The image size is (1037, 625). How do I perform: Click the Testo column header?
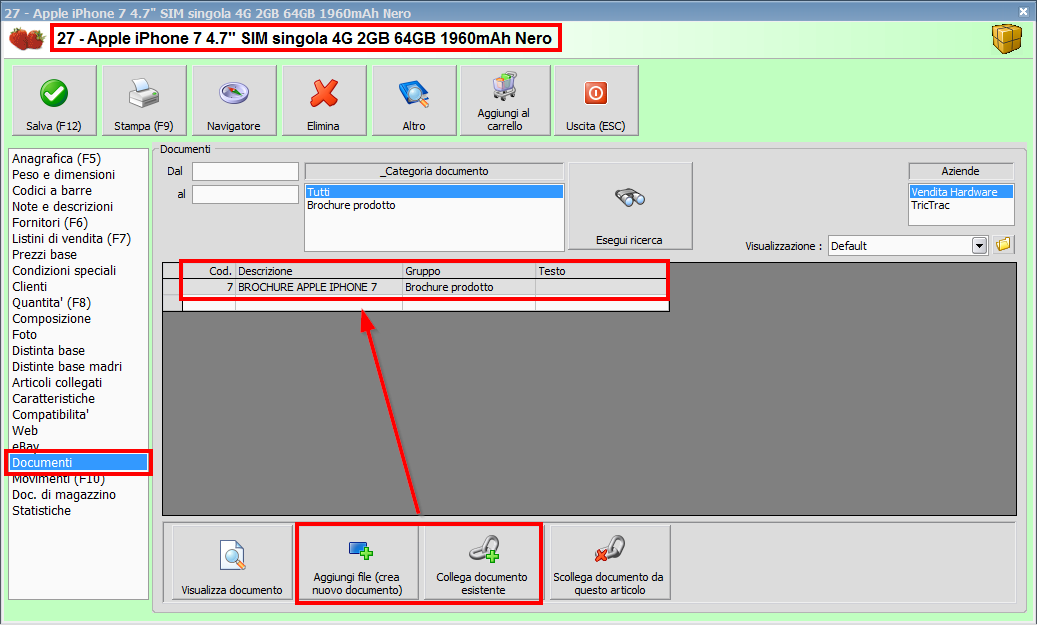(x=602, y=271)
